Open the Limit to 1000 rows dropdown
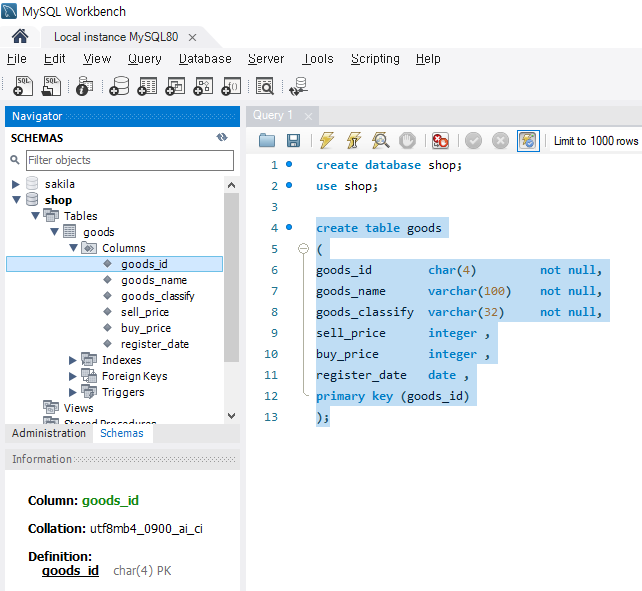642x591 pixels. [596, 141]
